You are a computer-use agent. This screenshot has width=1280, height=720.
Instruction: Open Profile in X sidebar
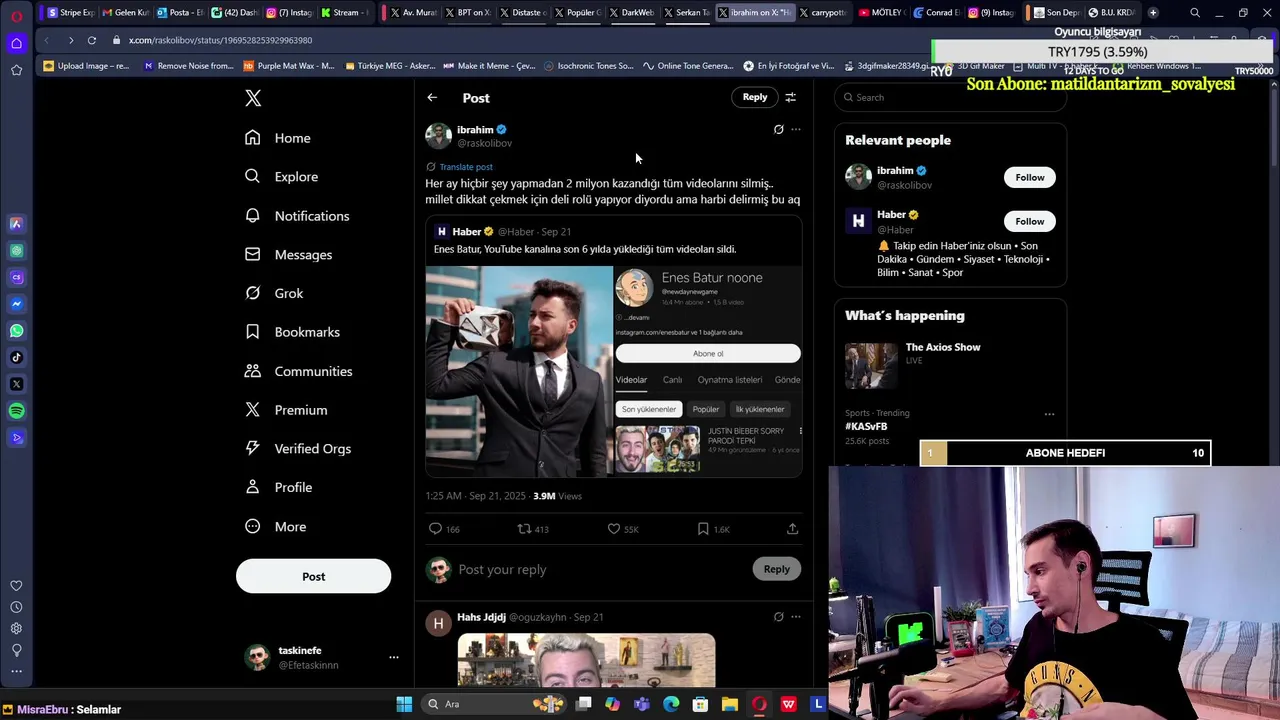tap(279, 488)
